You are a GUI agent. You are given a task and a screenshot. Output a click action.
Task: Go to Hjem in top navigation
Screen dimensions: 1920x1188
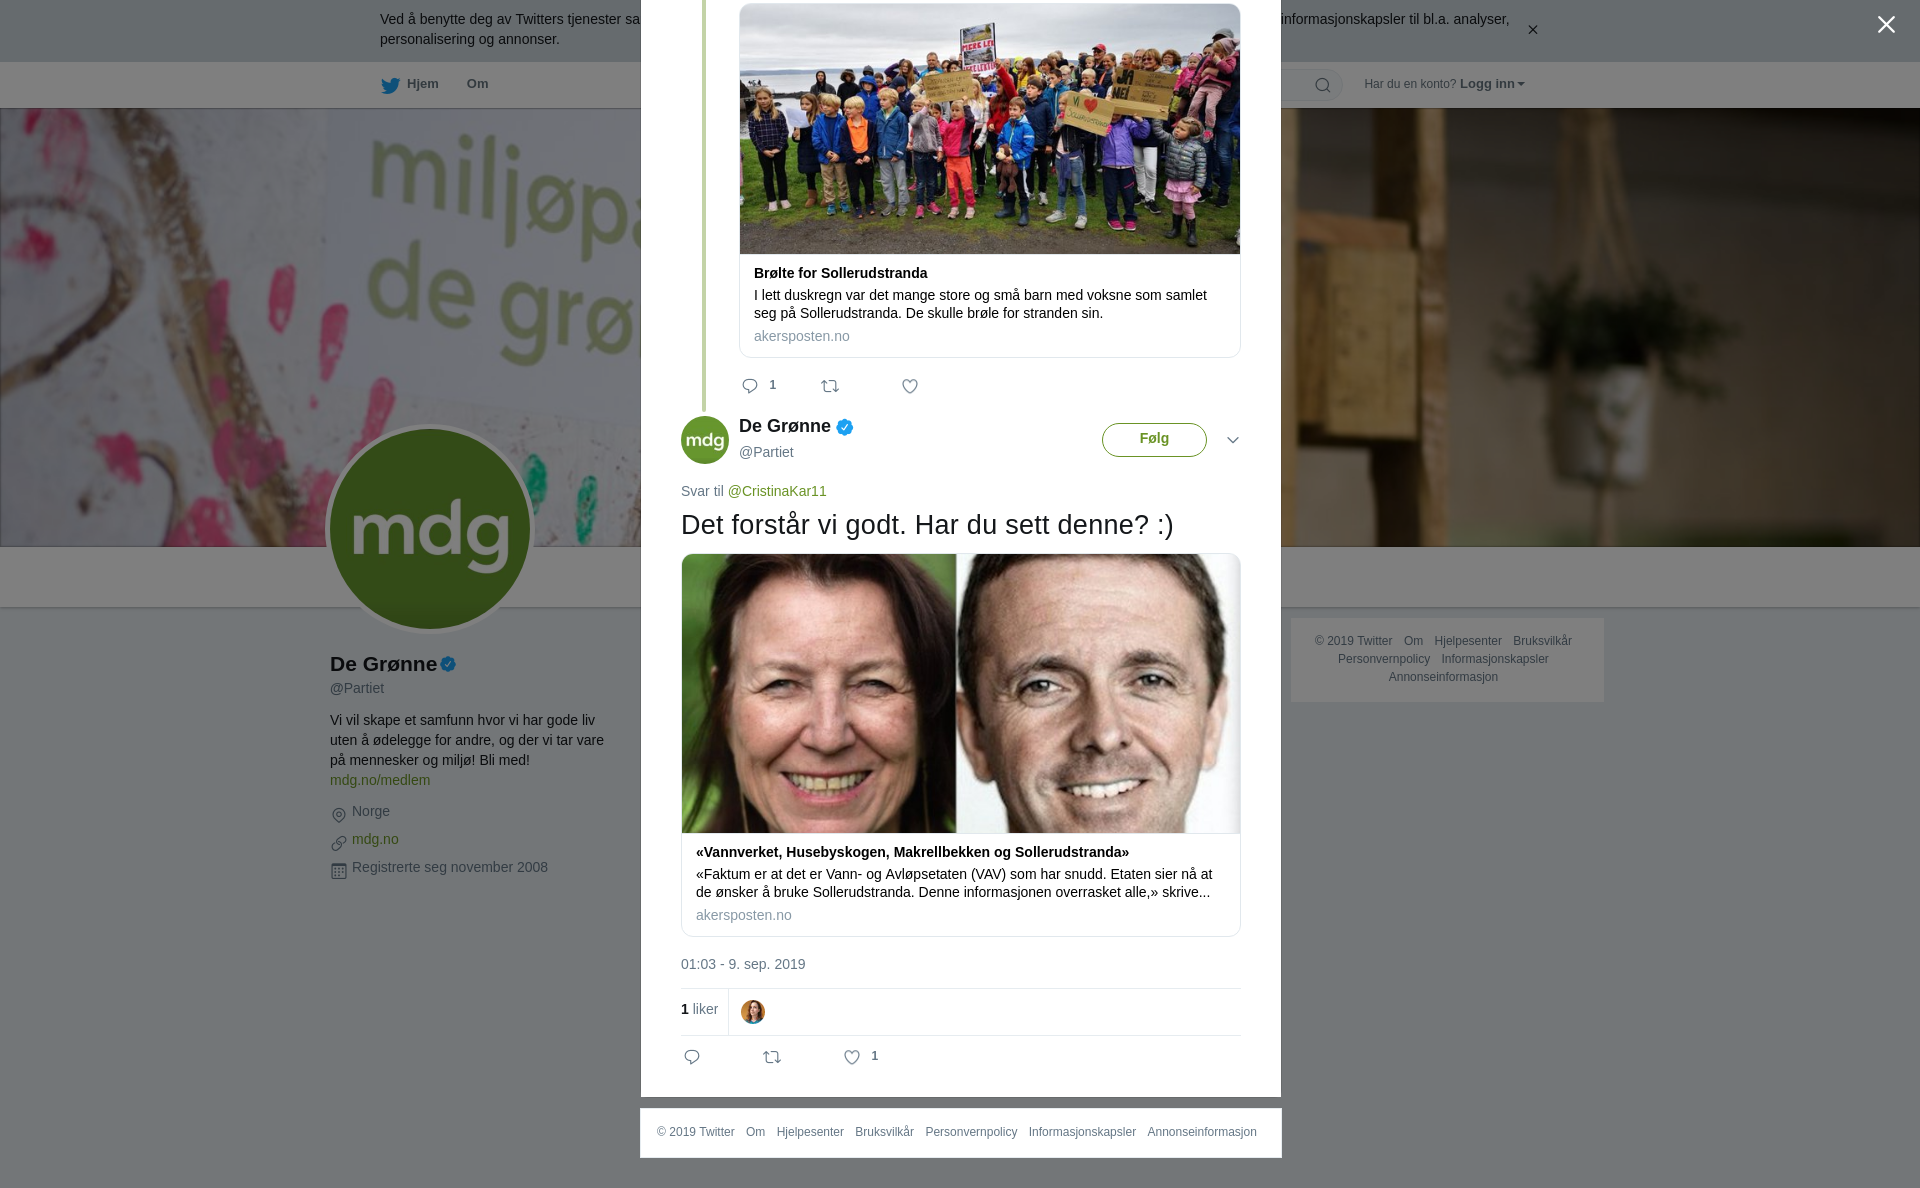(410, 85)
